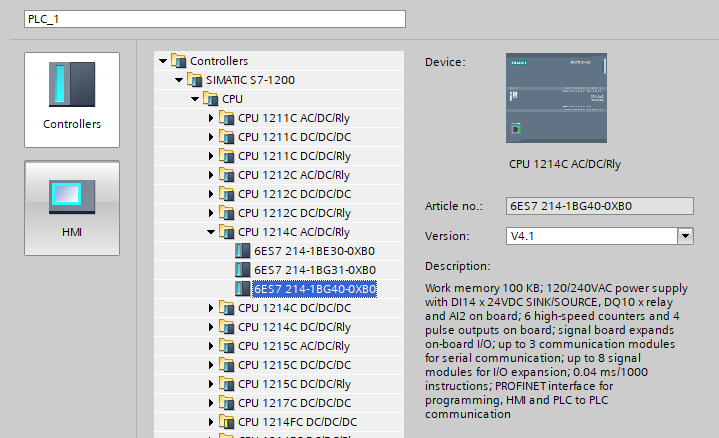The image size is (719, 438).
Task: Click module icon of 6ES7 214-1BG40-0XB0
Action: click(243, 289)
